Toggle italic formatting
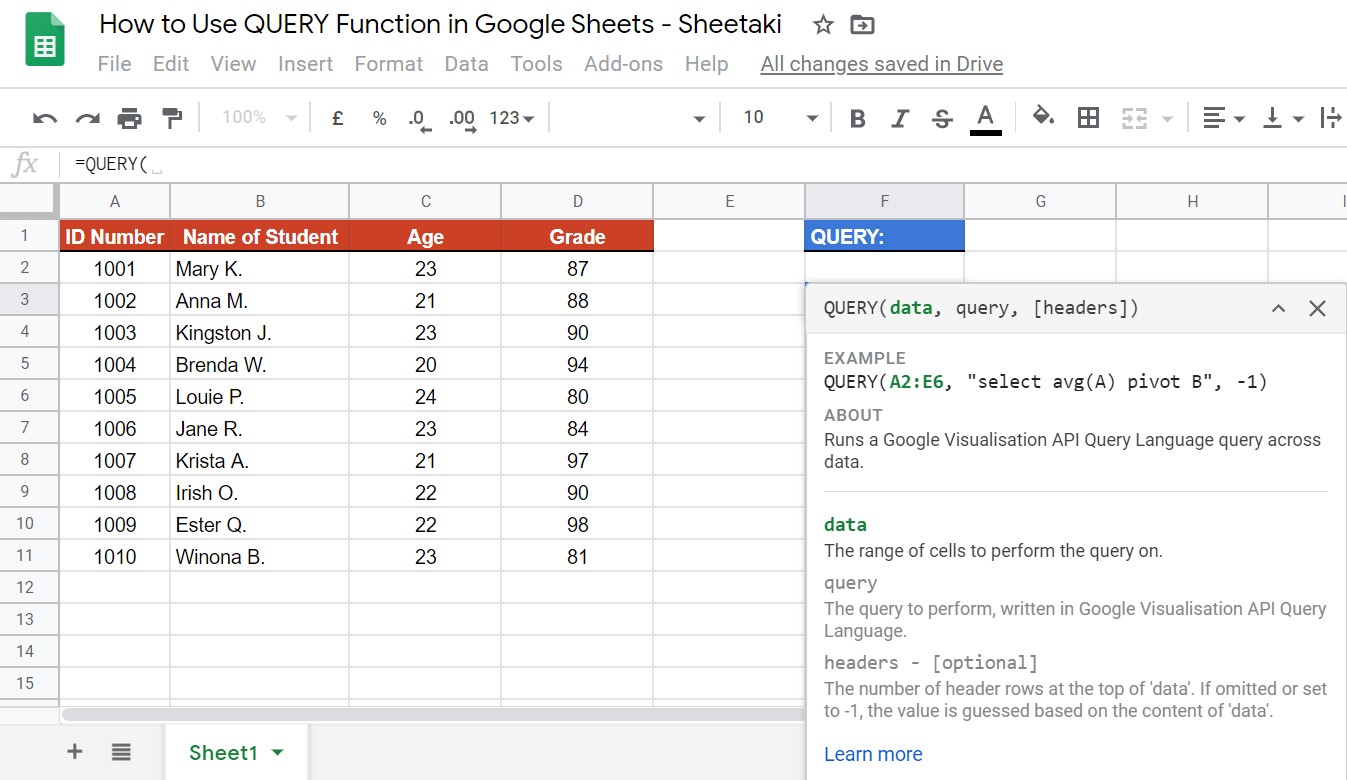Viewport: 1347px width, 780px height. tap(900, 118)
